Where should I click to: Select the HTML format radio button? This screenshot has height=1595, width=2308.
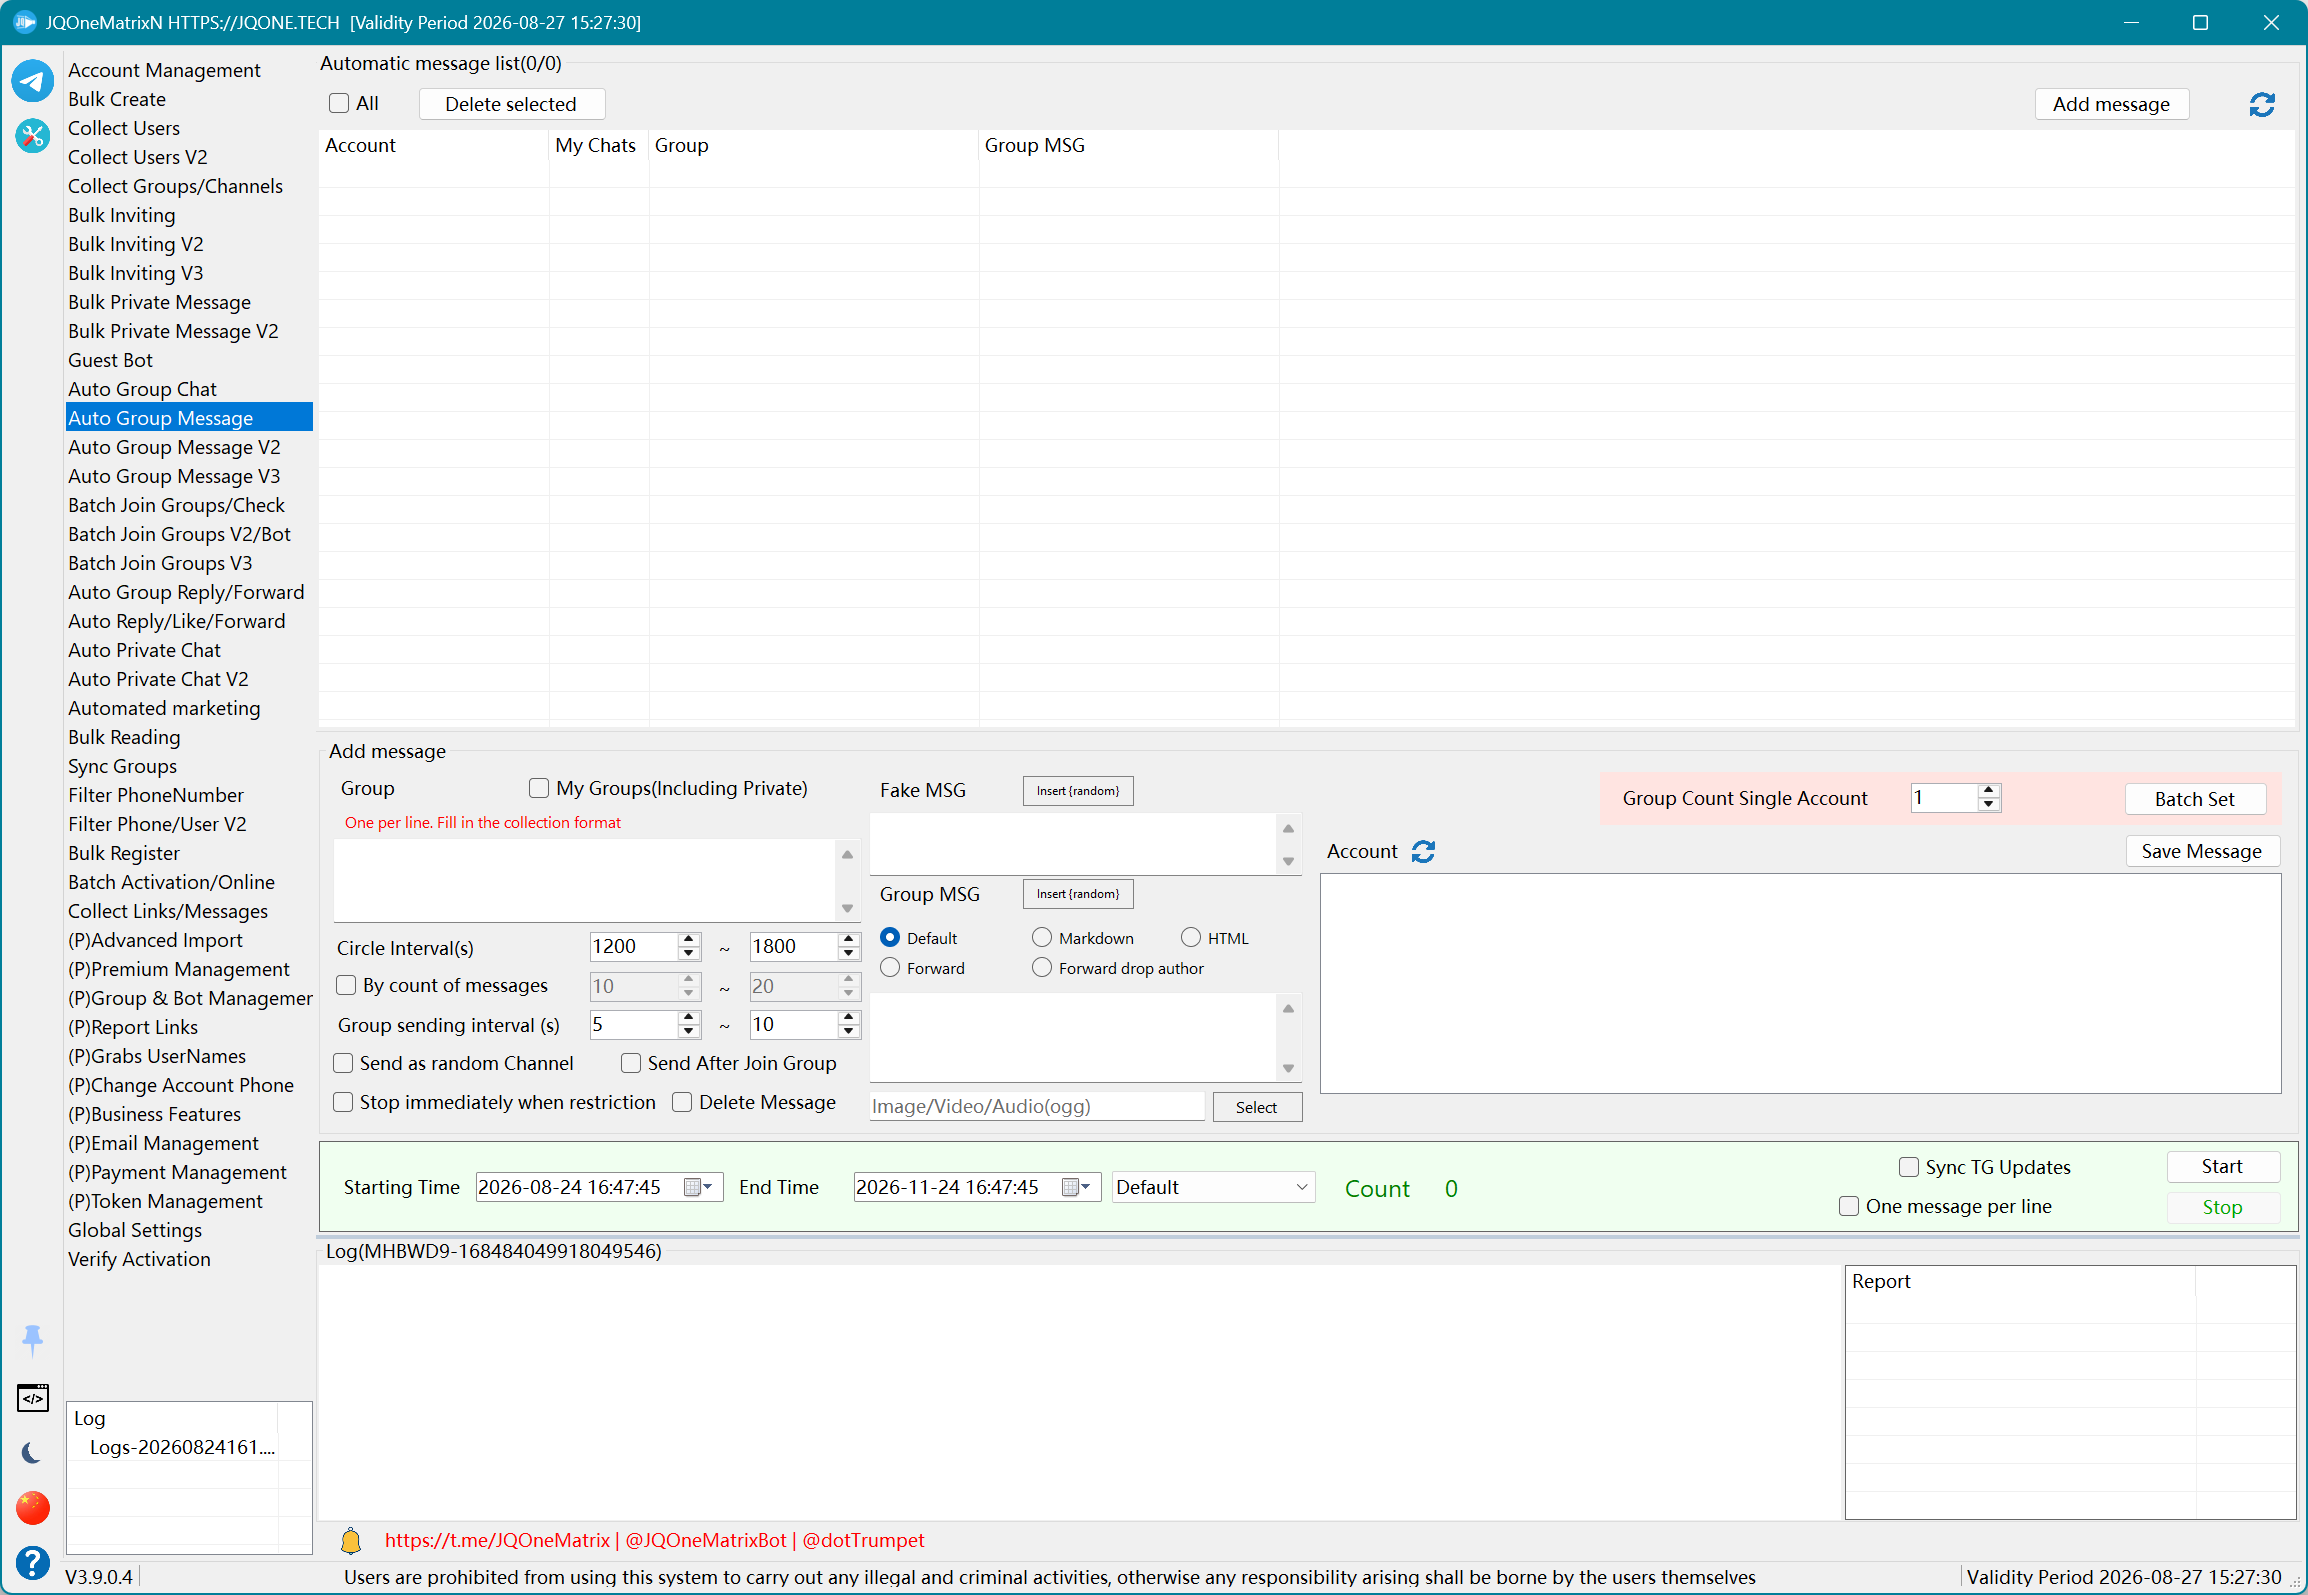(x=1191, y=938)
